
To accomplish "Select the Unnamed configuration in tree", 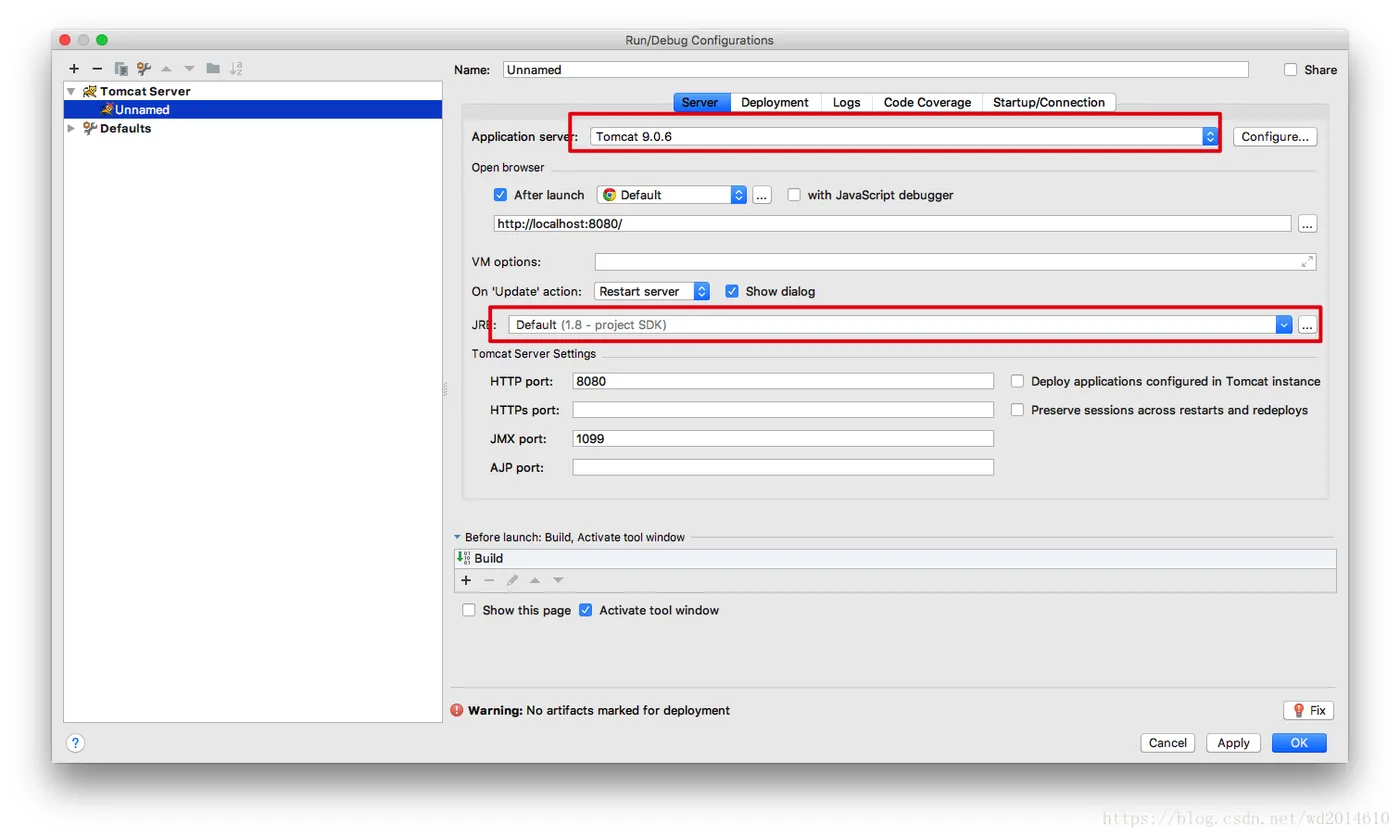I will (253, 110).
